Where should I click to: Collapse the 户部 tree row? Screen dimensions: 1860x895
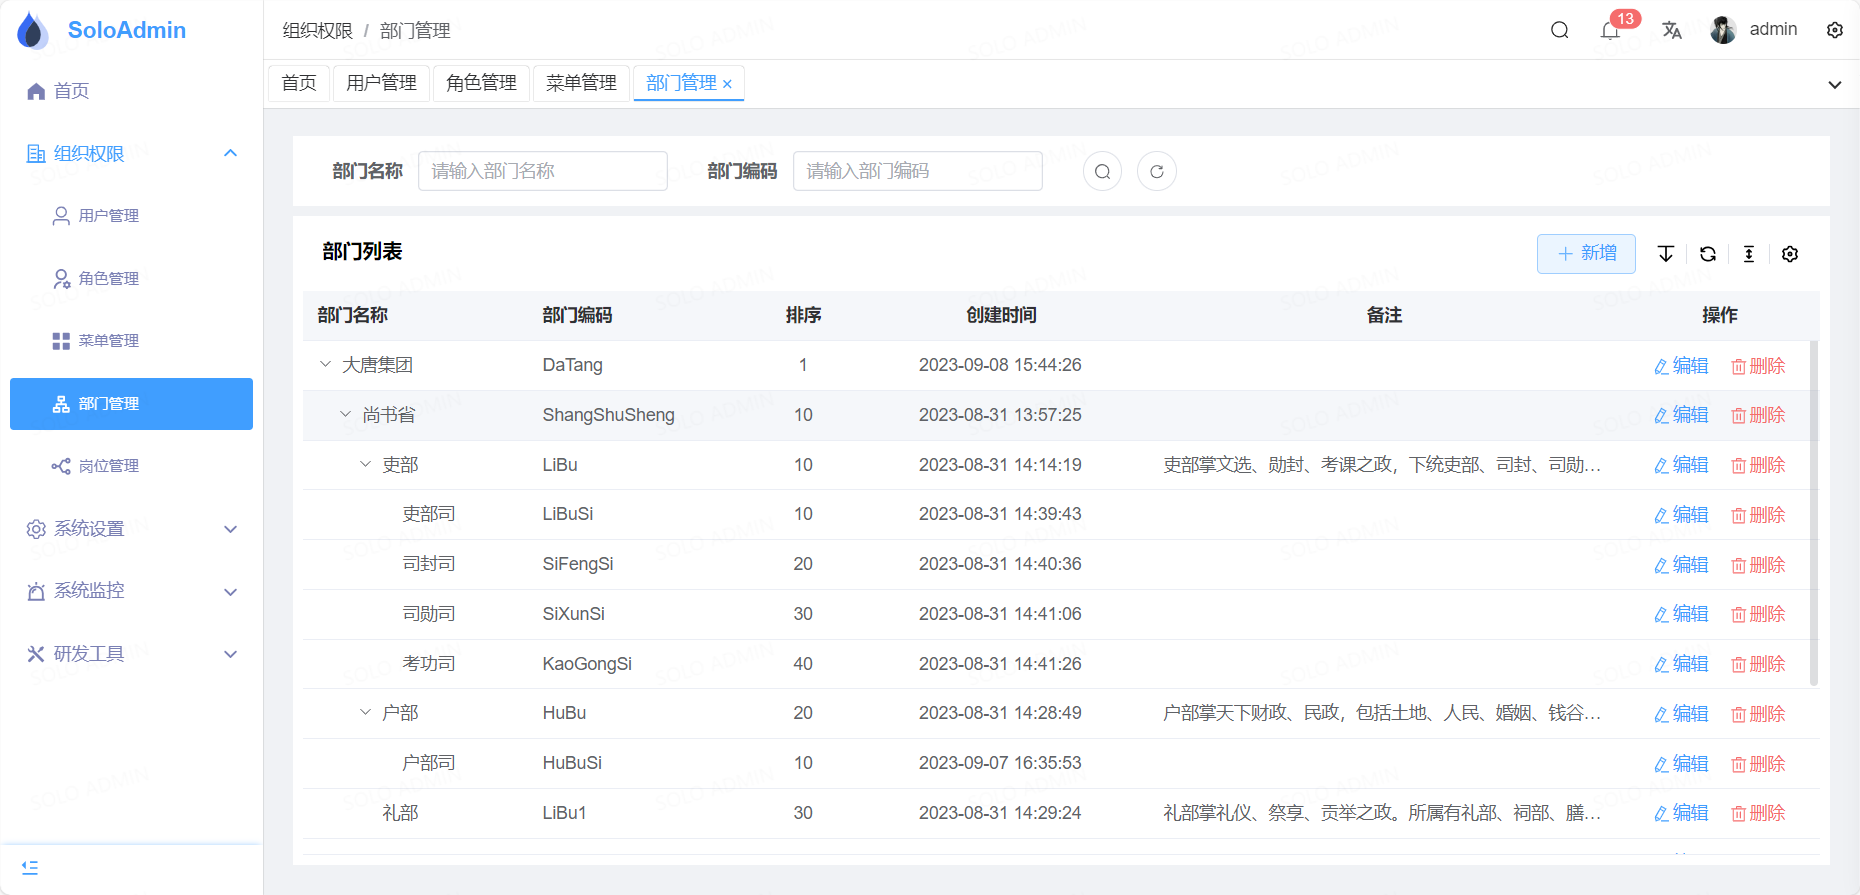pos(365,713)
